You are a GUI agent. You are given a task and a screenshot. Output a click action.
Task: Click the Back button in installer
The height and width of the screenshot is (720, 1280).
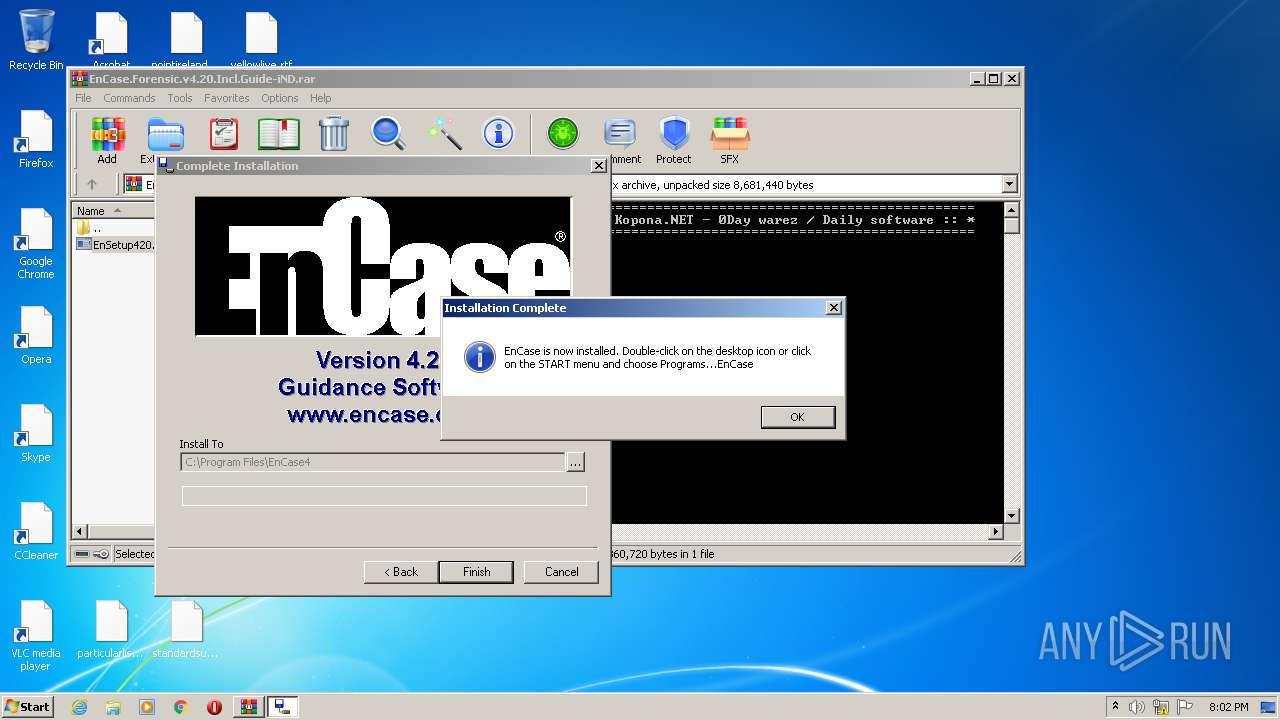click(x=400, y=572)
